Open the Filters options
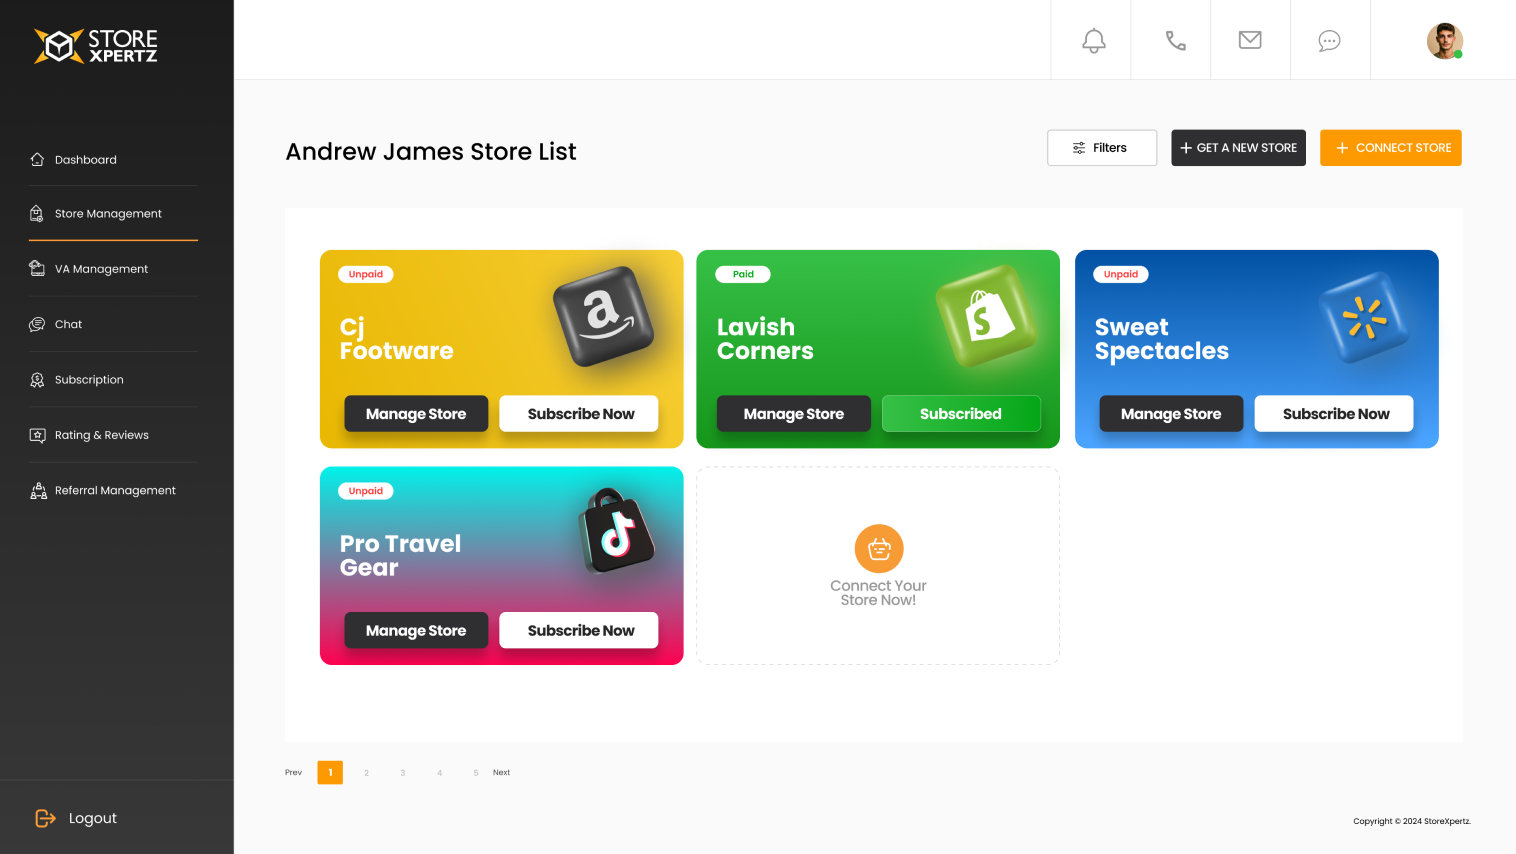 (1102, 148)
